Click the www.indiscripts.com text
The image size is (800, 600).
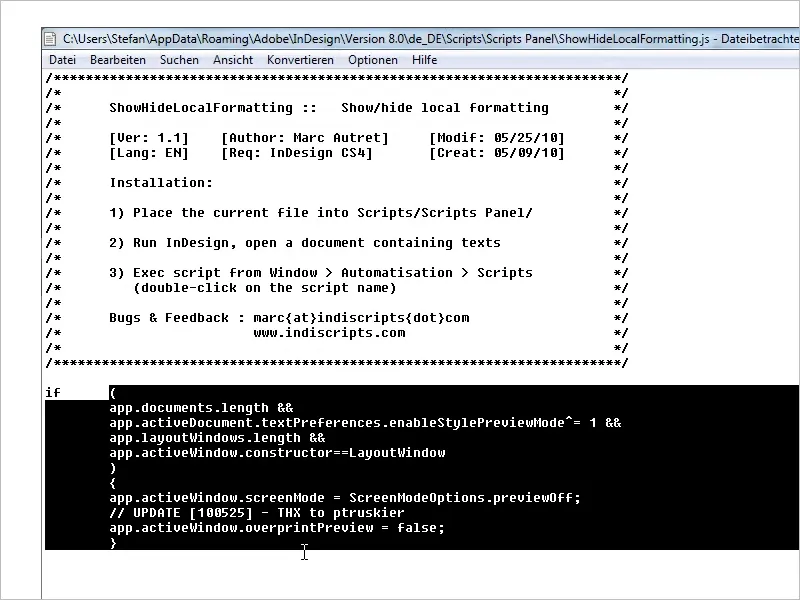point(329,333)
